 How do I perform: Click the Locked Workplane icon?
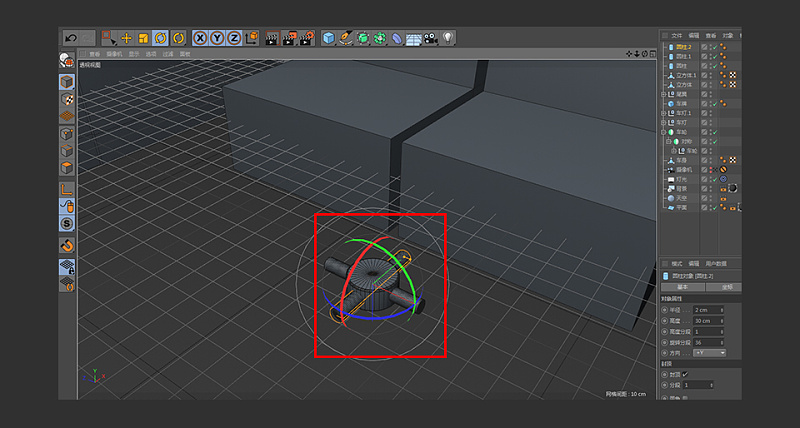pos(67,267)
